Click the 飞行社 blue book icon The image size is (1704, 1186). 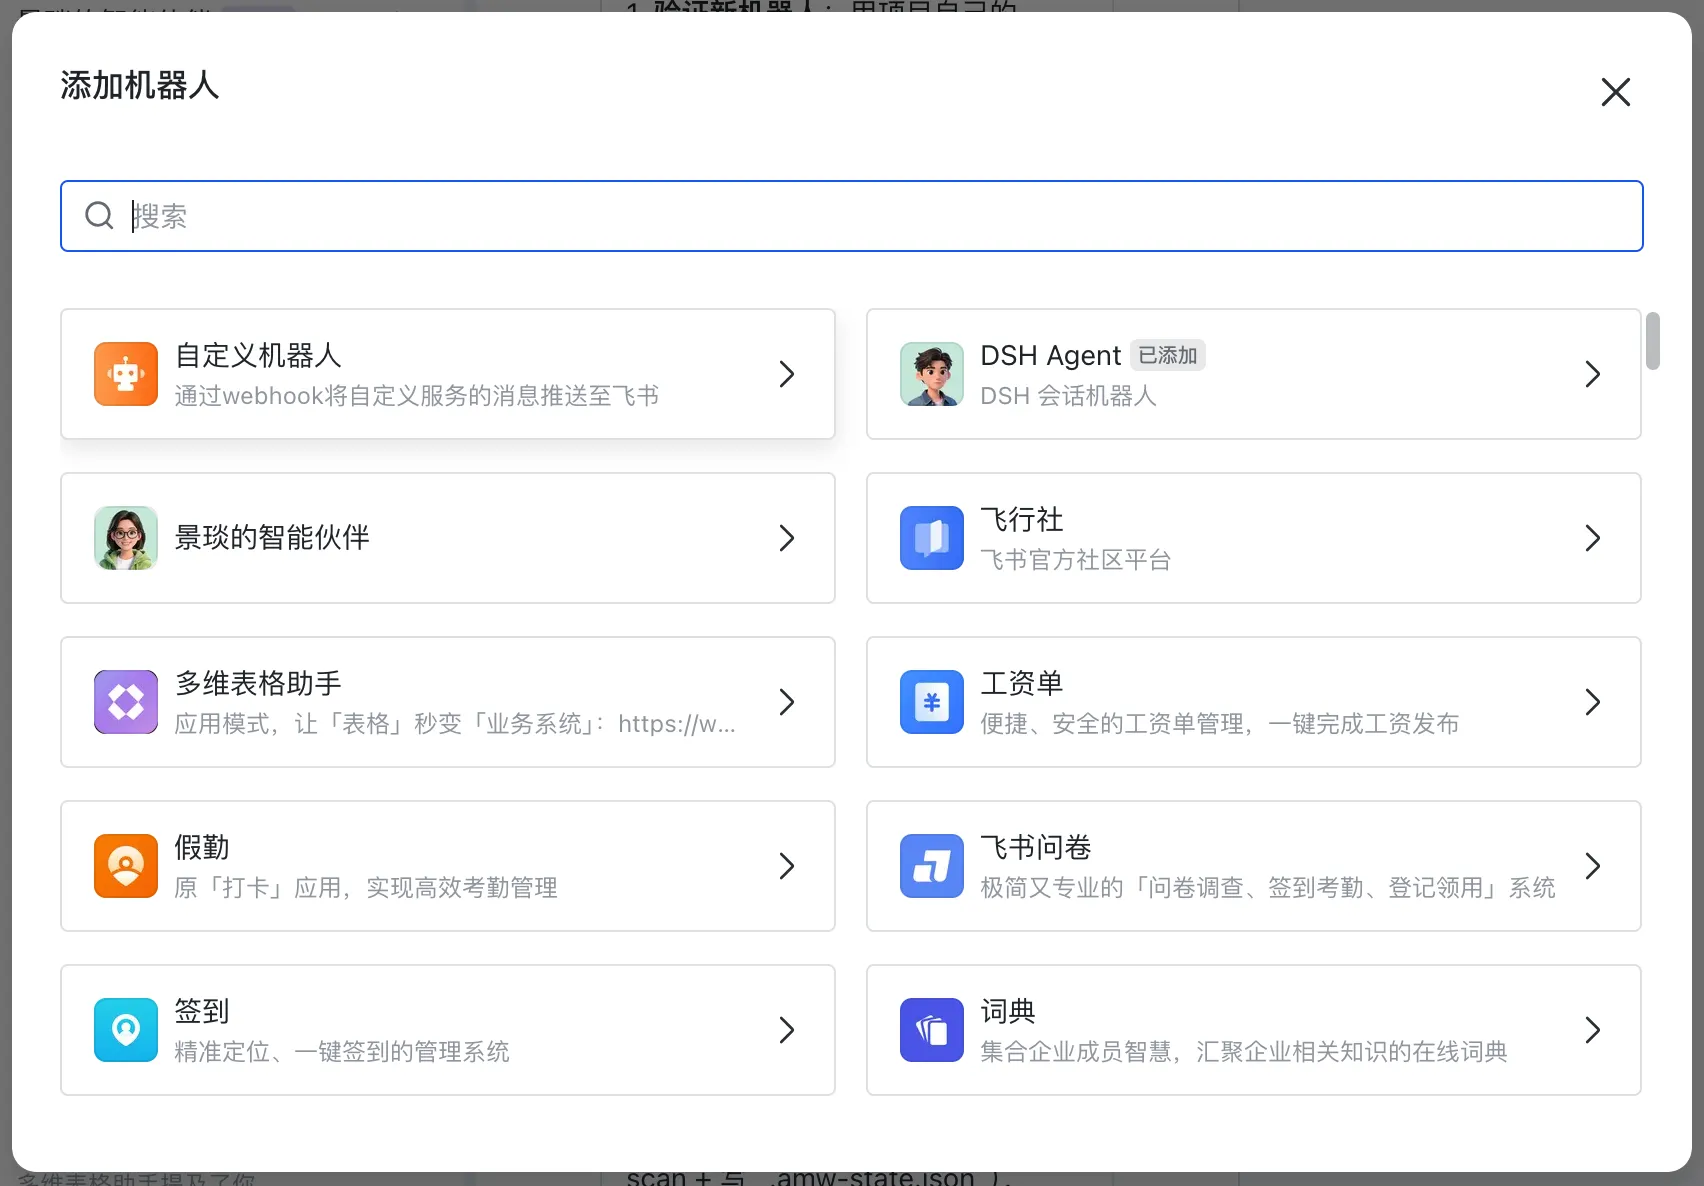932,538
